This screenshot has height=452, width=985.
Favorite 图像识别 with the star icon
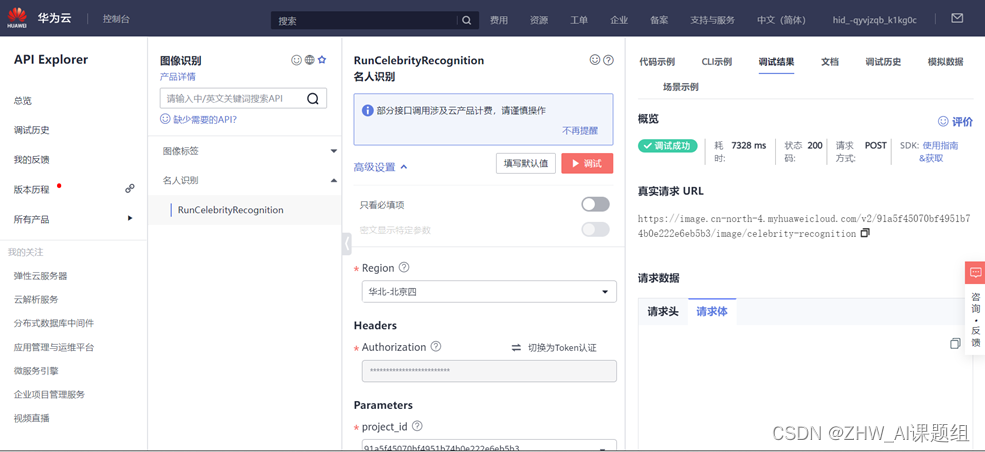[x=322, y=60]
